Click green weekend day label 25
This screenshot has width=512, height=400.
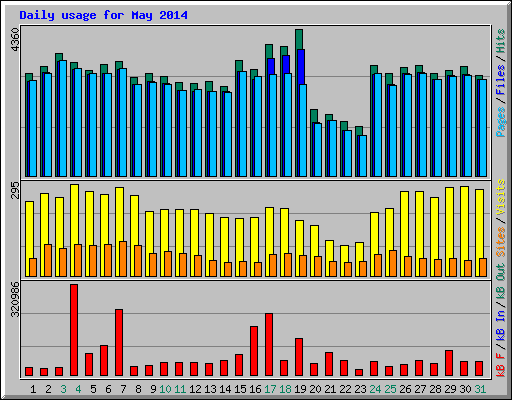(390, 389)
